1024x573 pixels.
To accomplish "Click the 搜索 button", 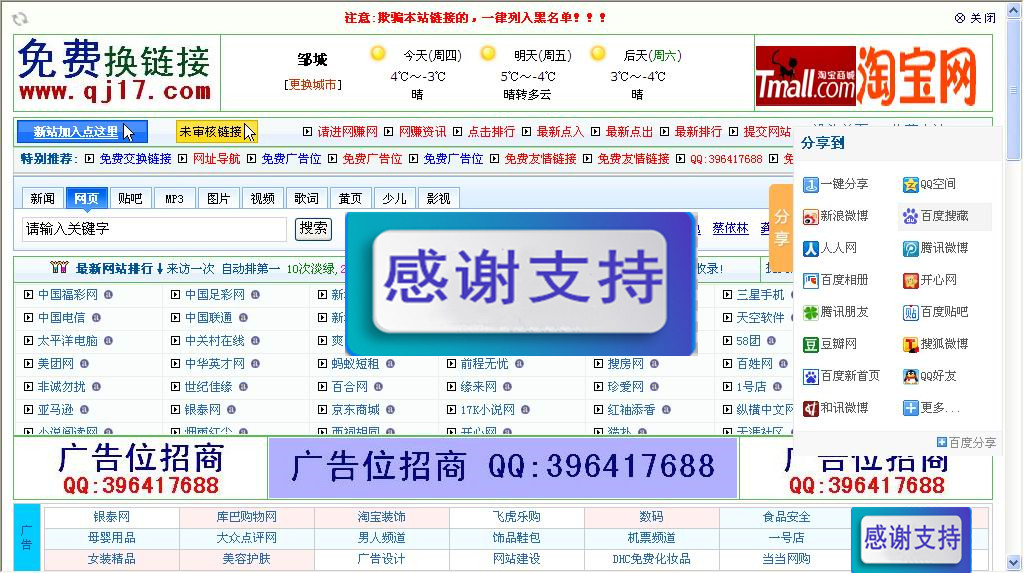I will [x=313, y=229].
